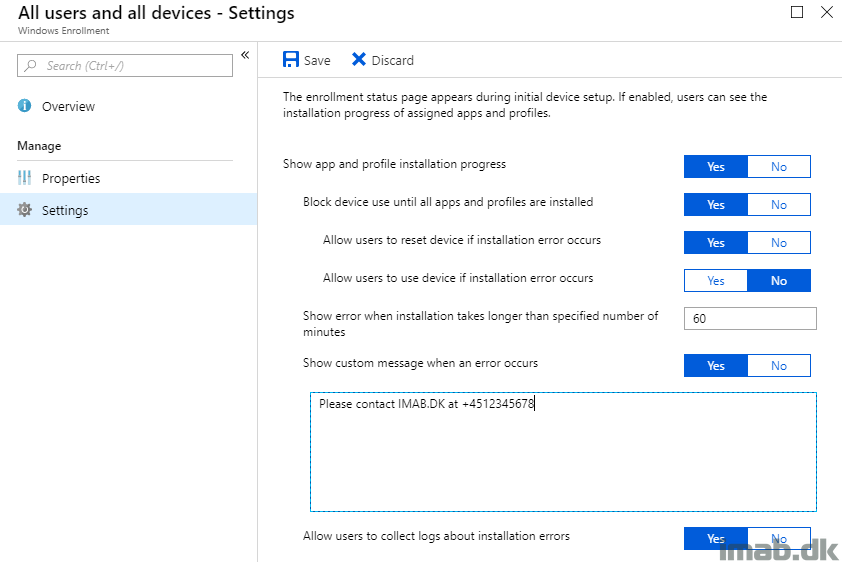This screenshot has height=562, width=842.
Task: Enable Yes for Allow users to use device
Action: [x=715, y=280]
